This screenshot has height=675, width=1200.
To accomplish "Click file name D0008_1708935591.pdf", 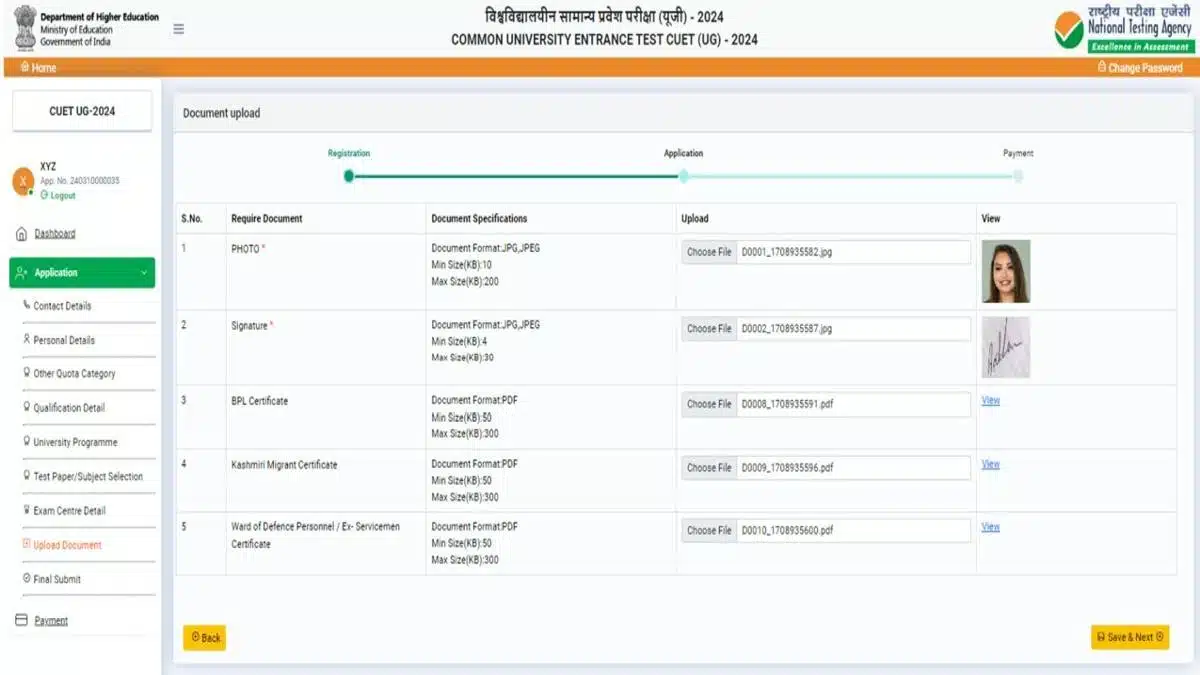I will (787, 404).
